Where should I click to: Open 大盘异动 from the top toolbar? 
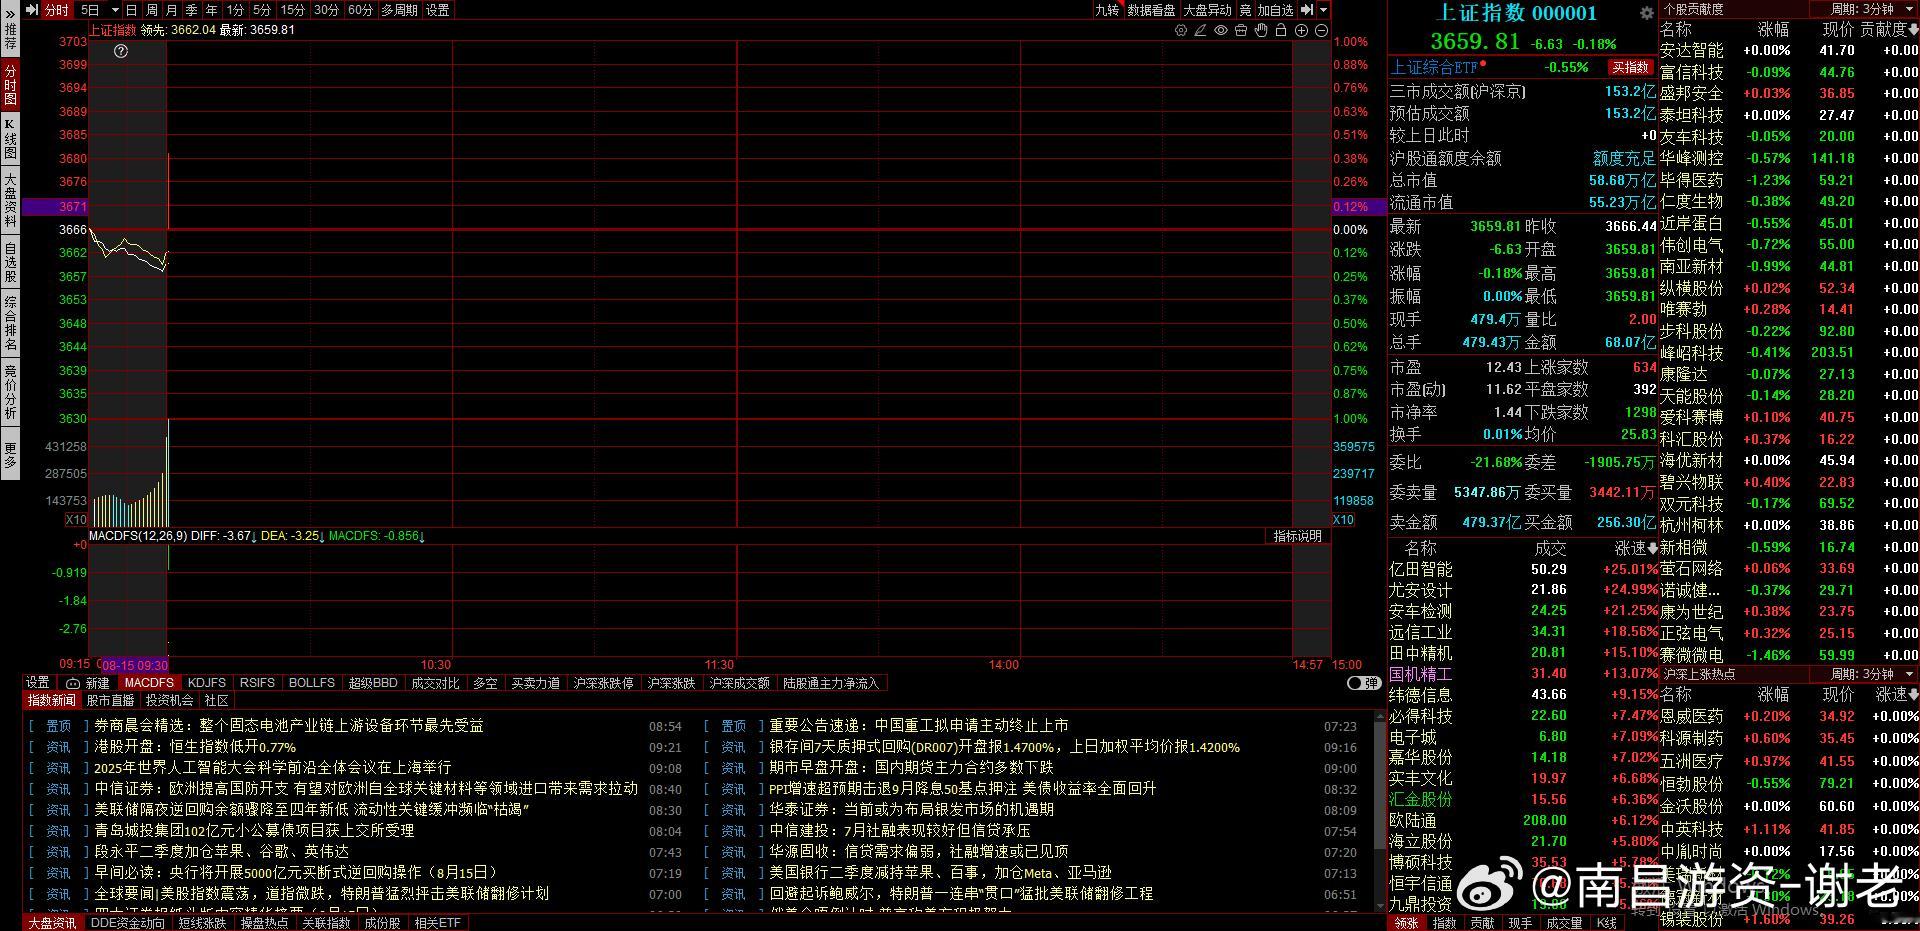(x=1208, y=10)
